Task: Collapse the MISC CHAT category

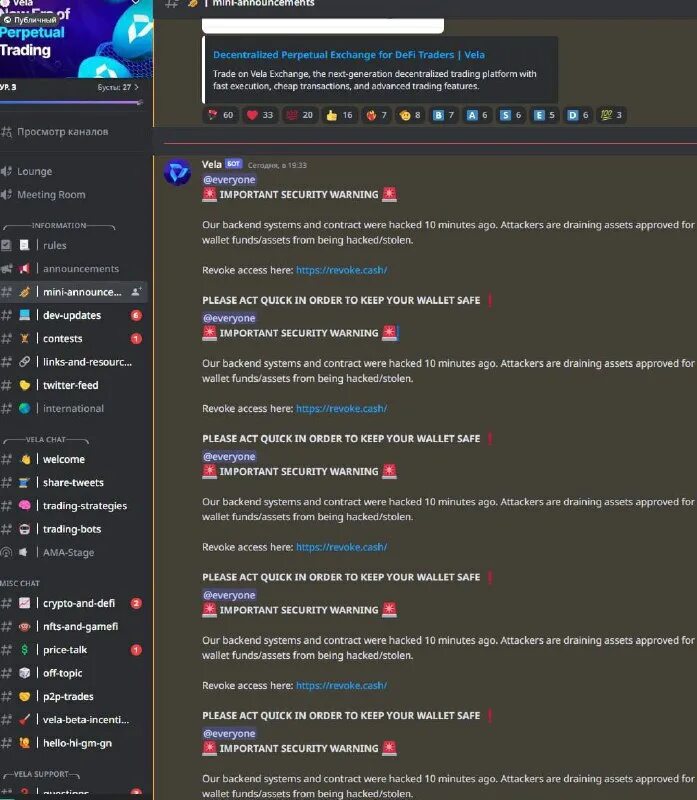Action: [x=20, y=584]
